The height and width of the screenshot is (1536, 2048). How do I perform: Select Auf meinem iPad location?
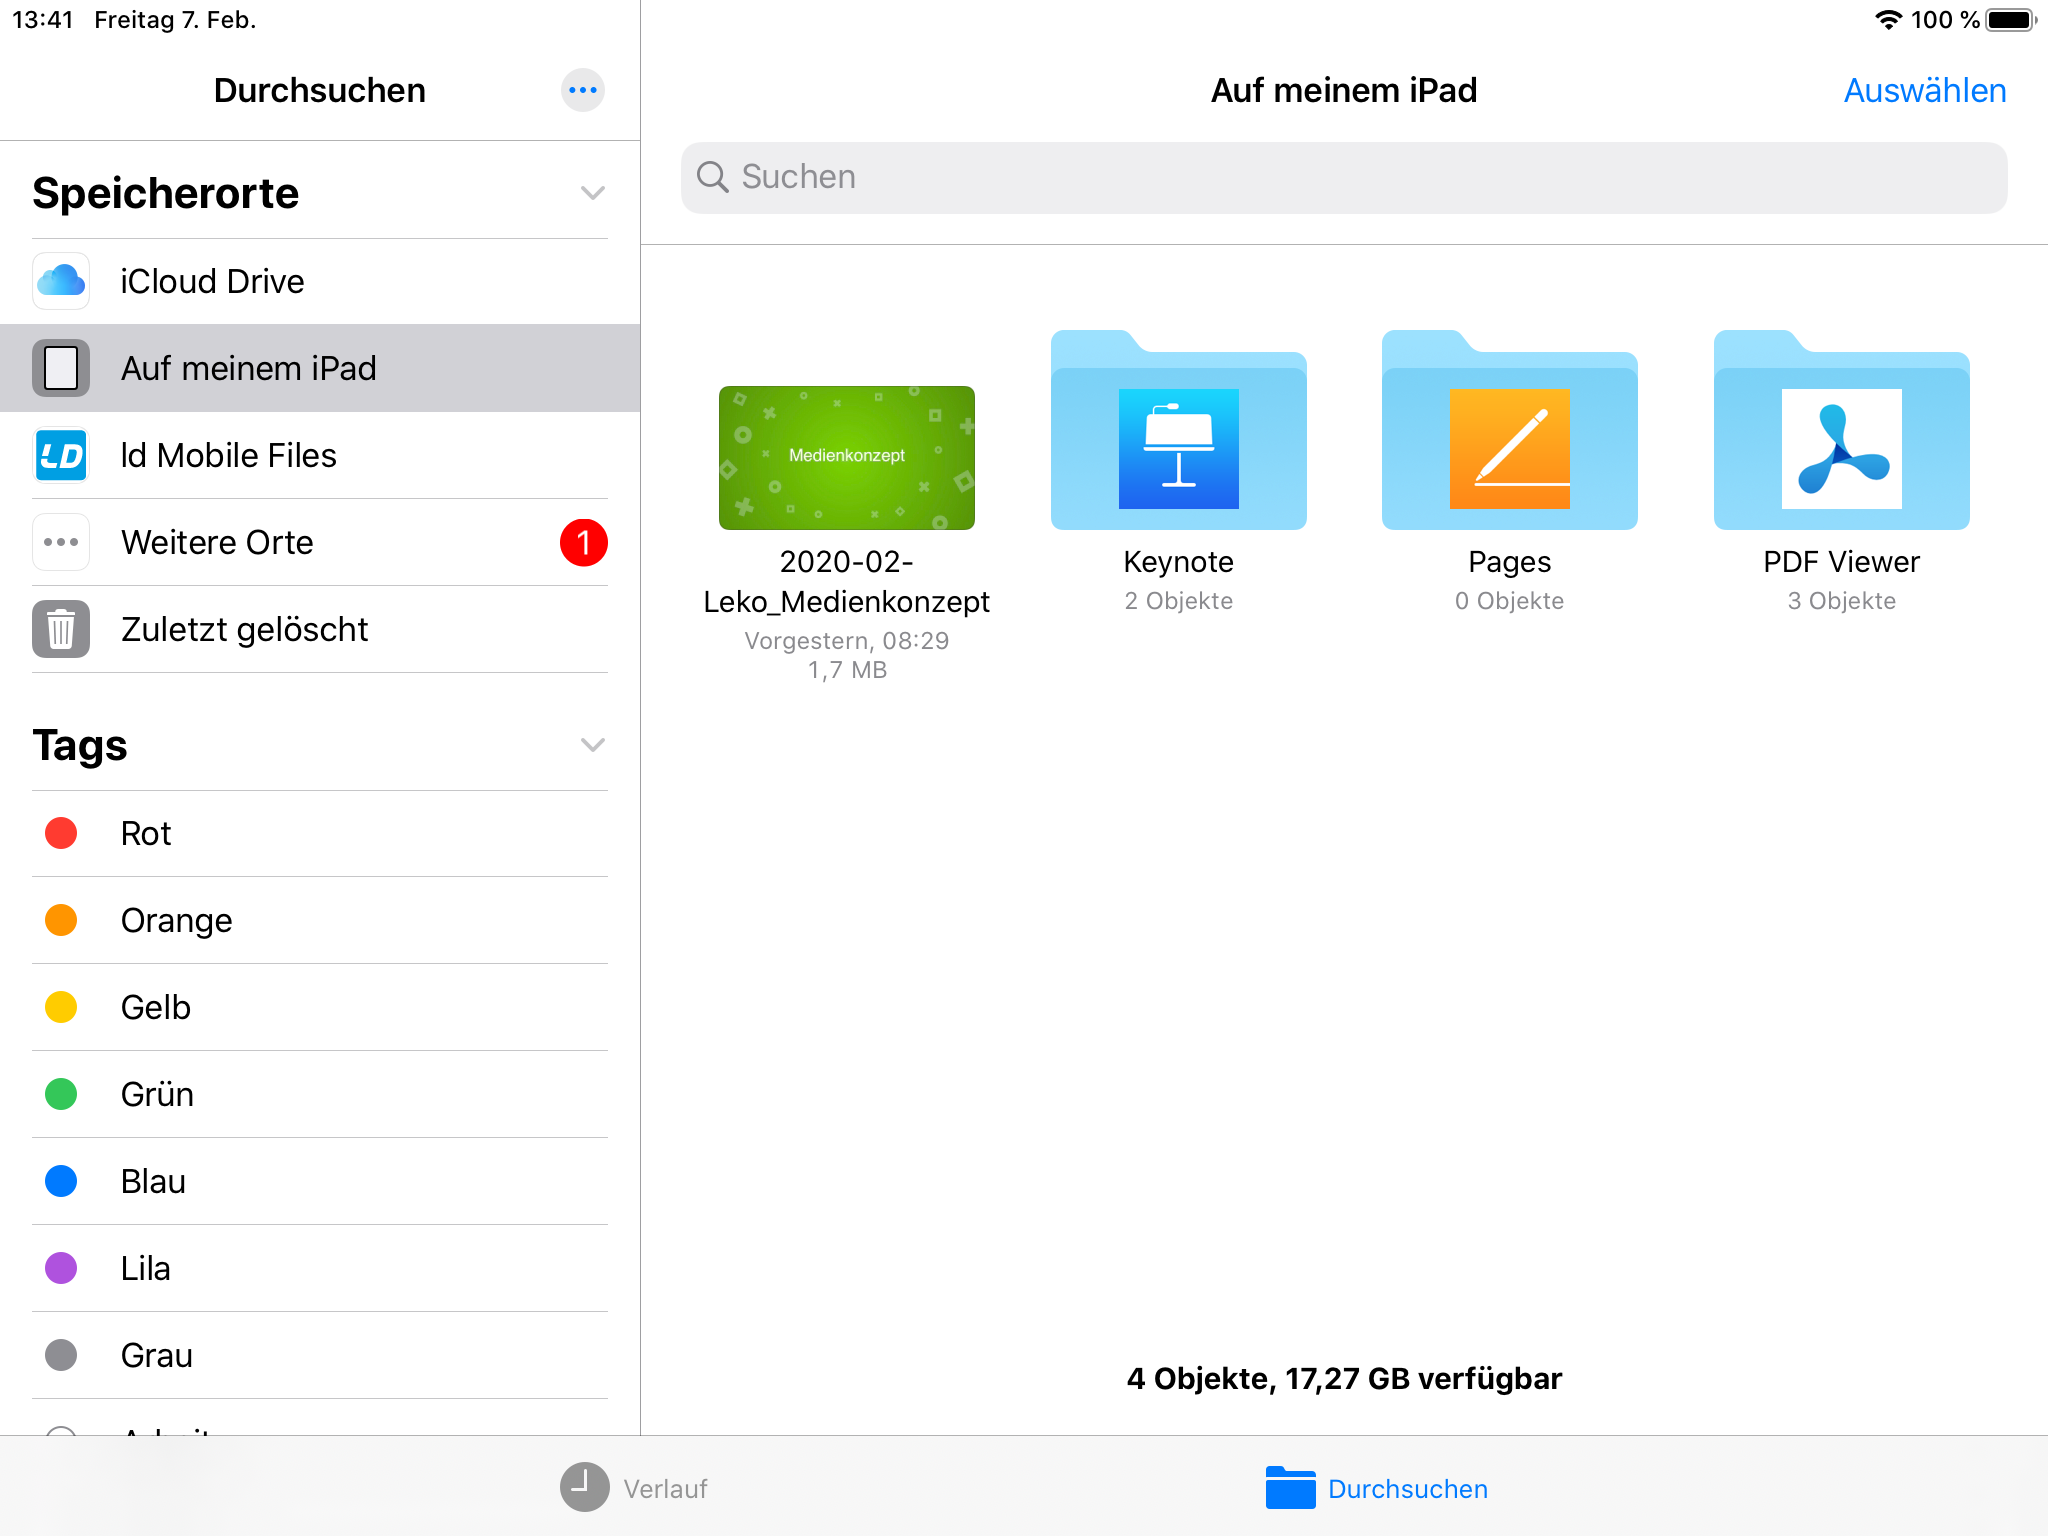pos(320,368)
